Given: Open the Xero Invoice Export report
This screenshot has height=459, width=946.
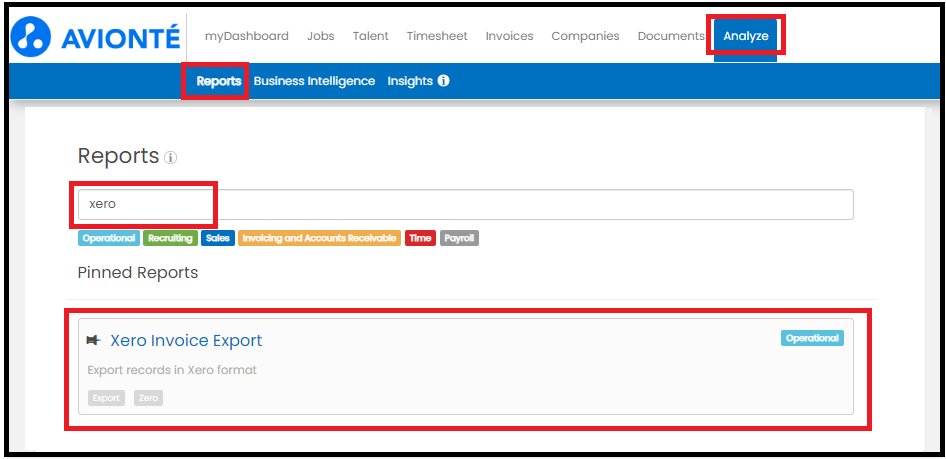Looking at the screenshot, I should pos(186,341).
